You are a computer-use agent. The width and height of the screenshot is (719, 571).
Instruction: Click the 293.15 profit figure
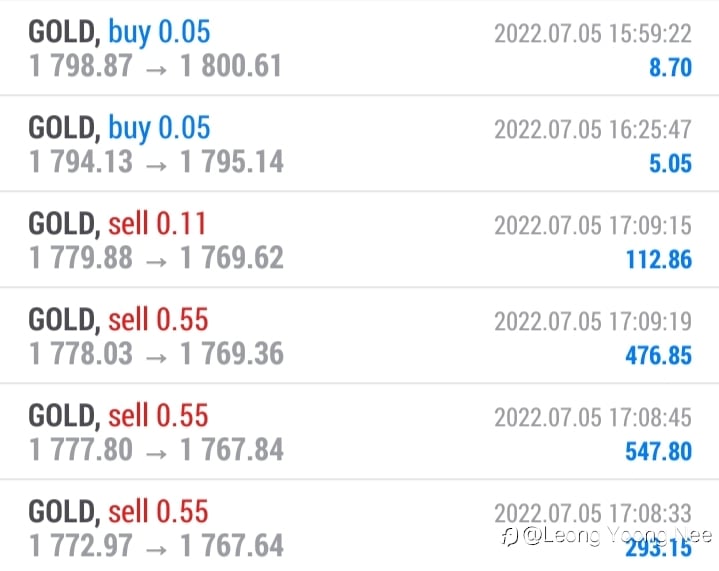click(659, 548)
